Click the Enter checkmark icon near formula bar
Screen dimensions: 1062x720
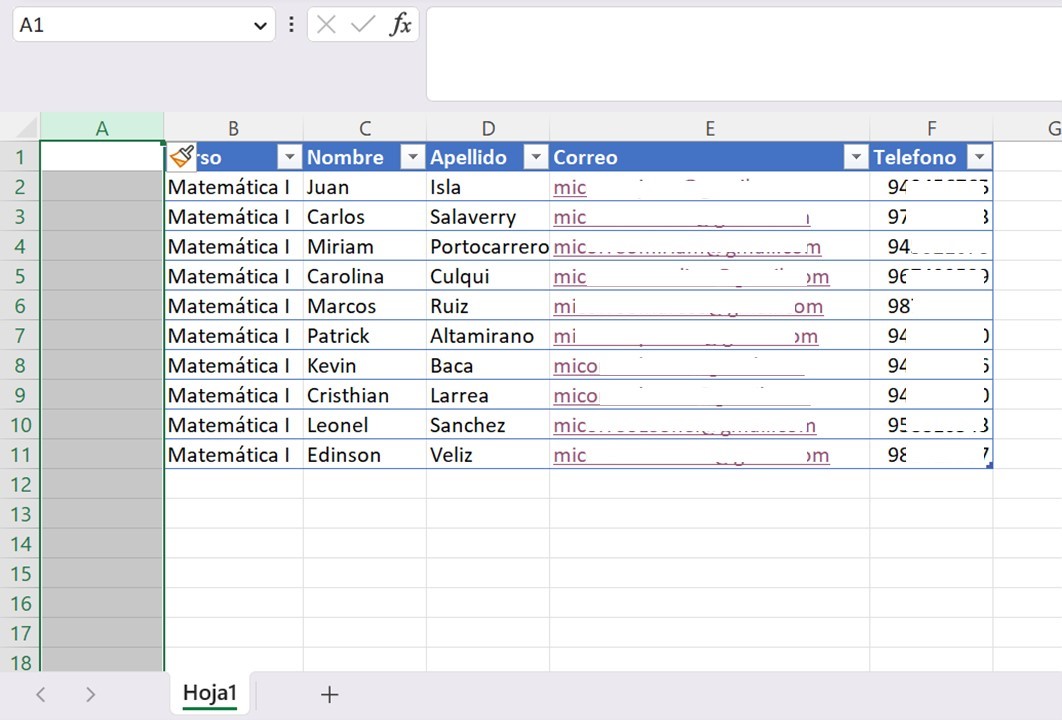[364, 25]
